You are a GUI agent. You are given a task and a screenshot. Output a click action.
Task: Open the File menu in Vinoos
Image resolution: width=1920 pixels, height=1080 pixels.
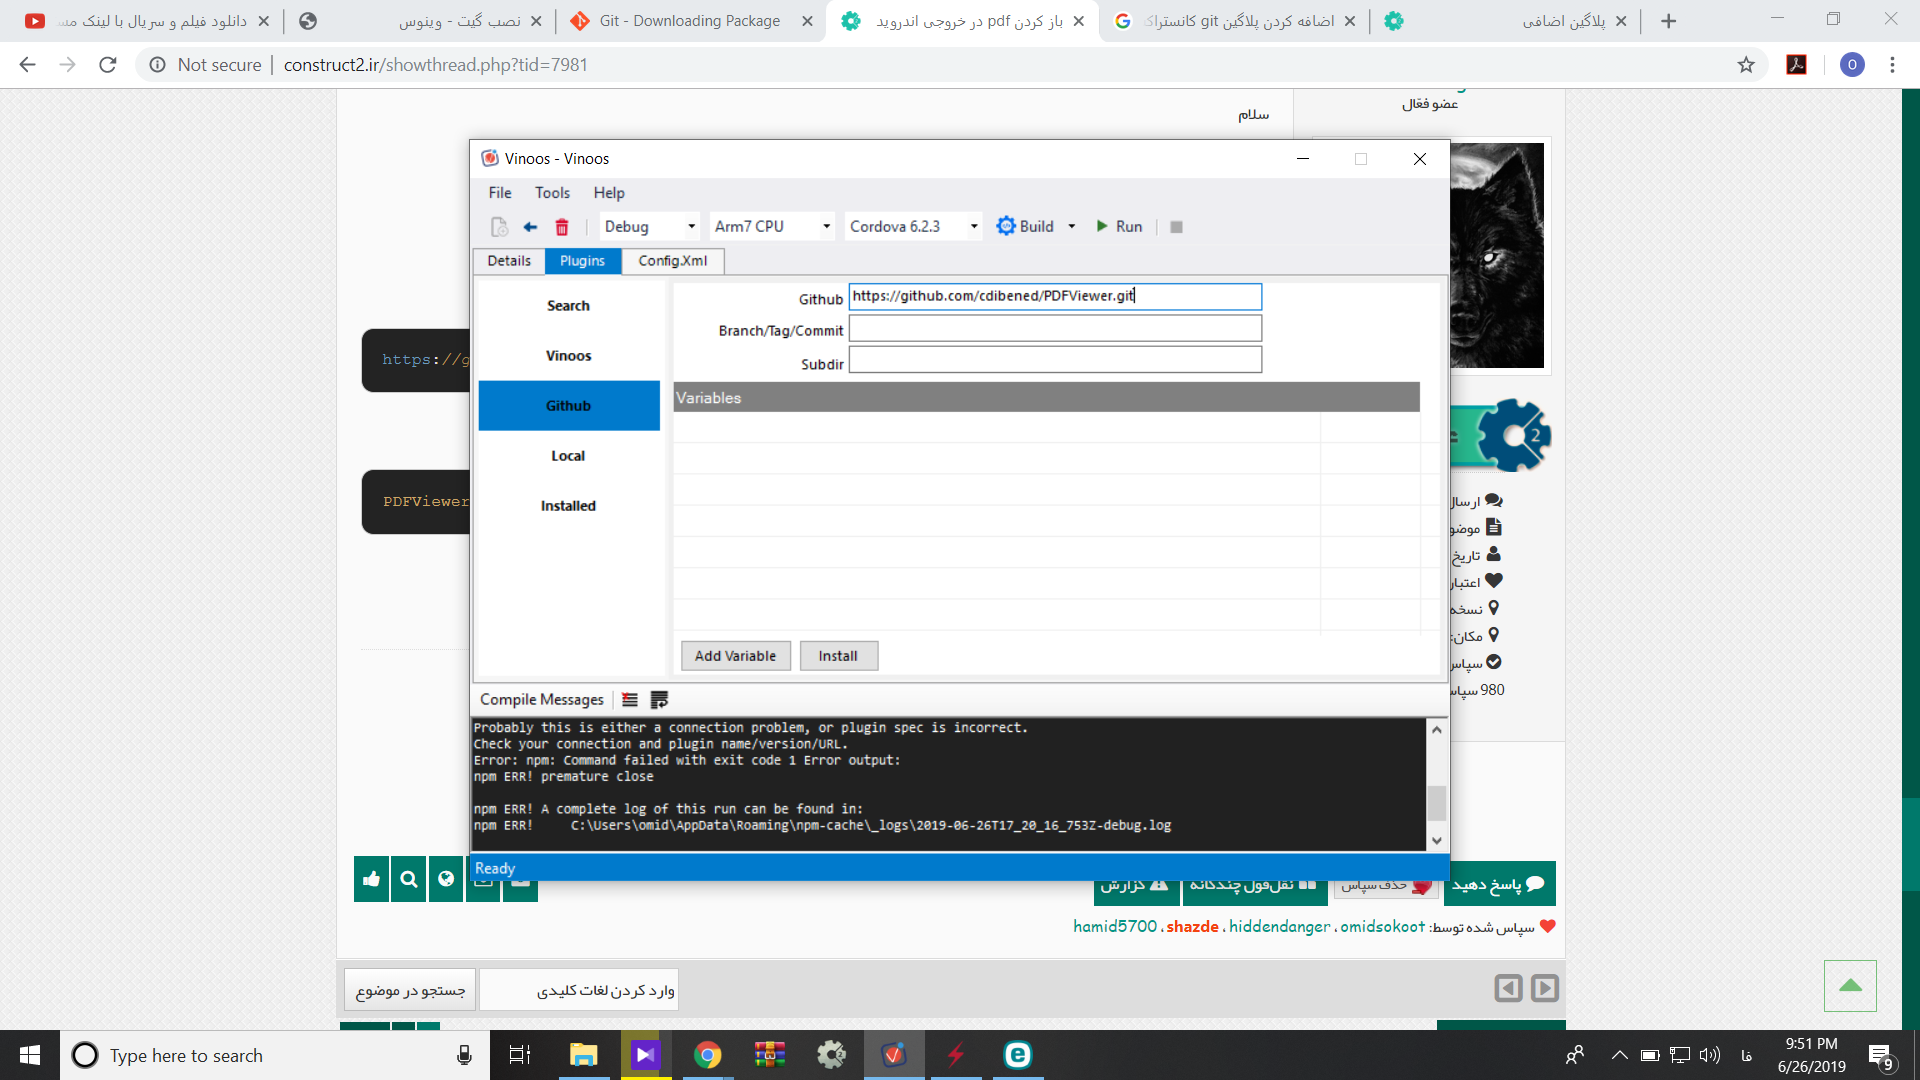(x=500, y=193)
